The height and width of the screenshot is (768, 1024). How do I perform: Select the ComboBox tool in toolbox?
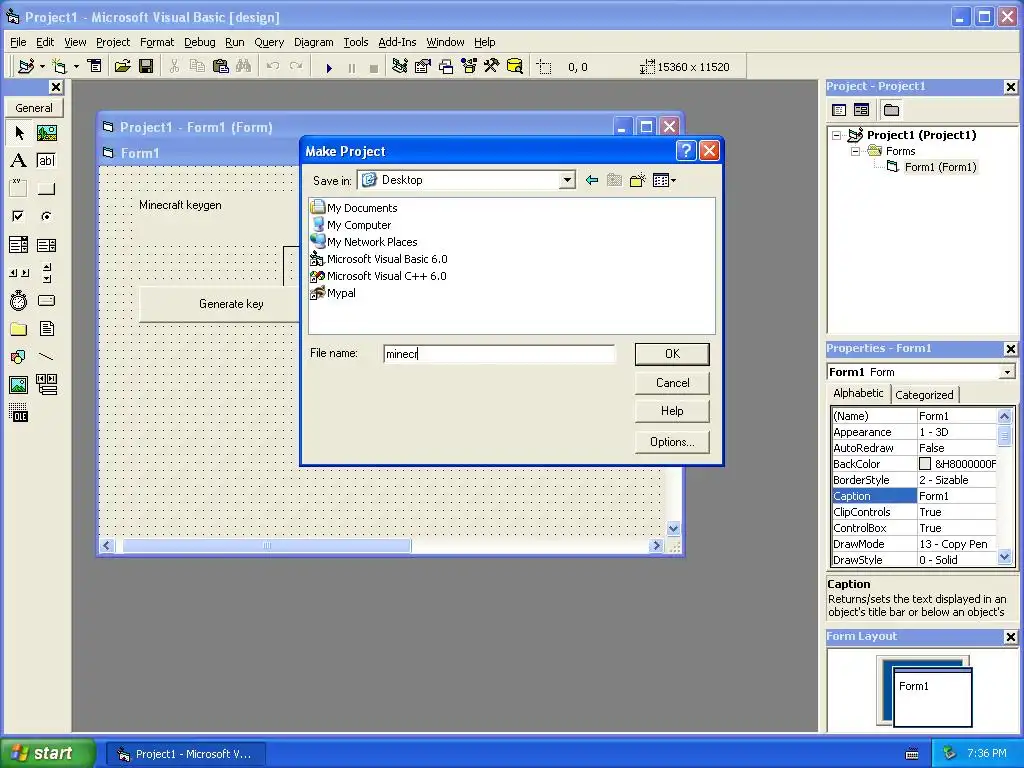click(19, 245)
